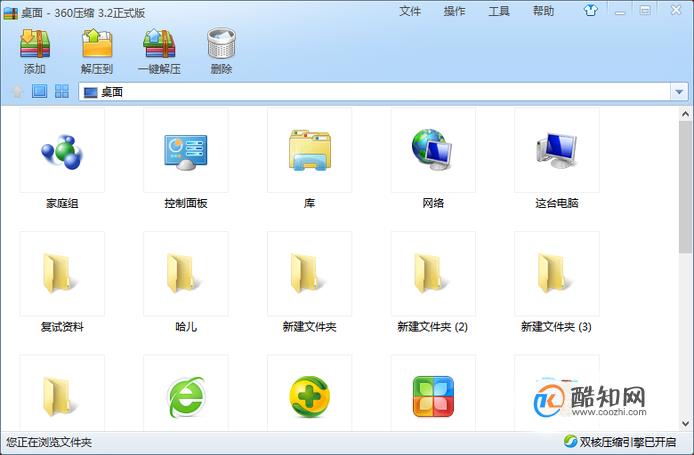Select the 控制面板 control panel icon
The image size is (694, 455).
[186, 152]
